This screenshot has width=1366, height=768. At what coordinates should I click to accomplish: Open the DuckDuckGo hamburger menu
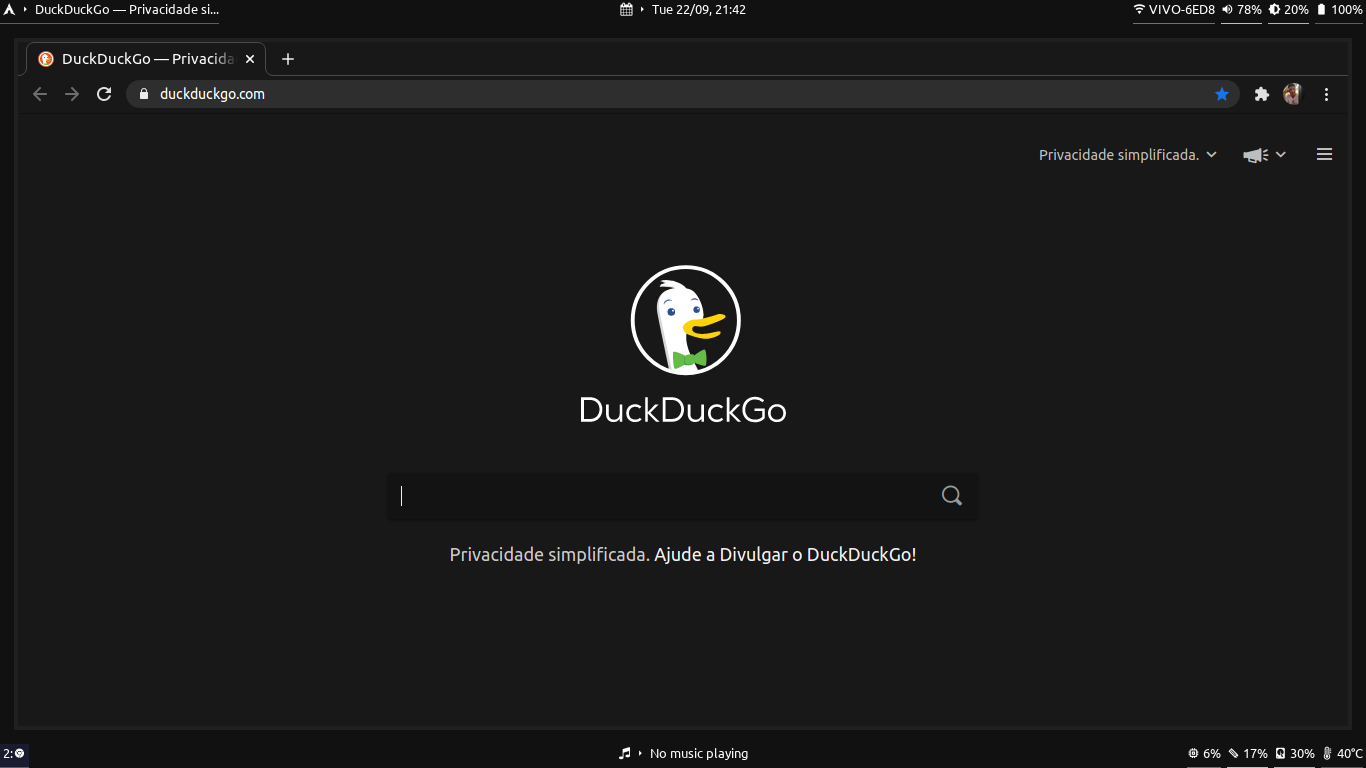click(x=1325, y=154)
